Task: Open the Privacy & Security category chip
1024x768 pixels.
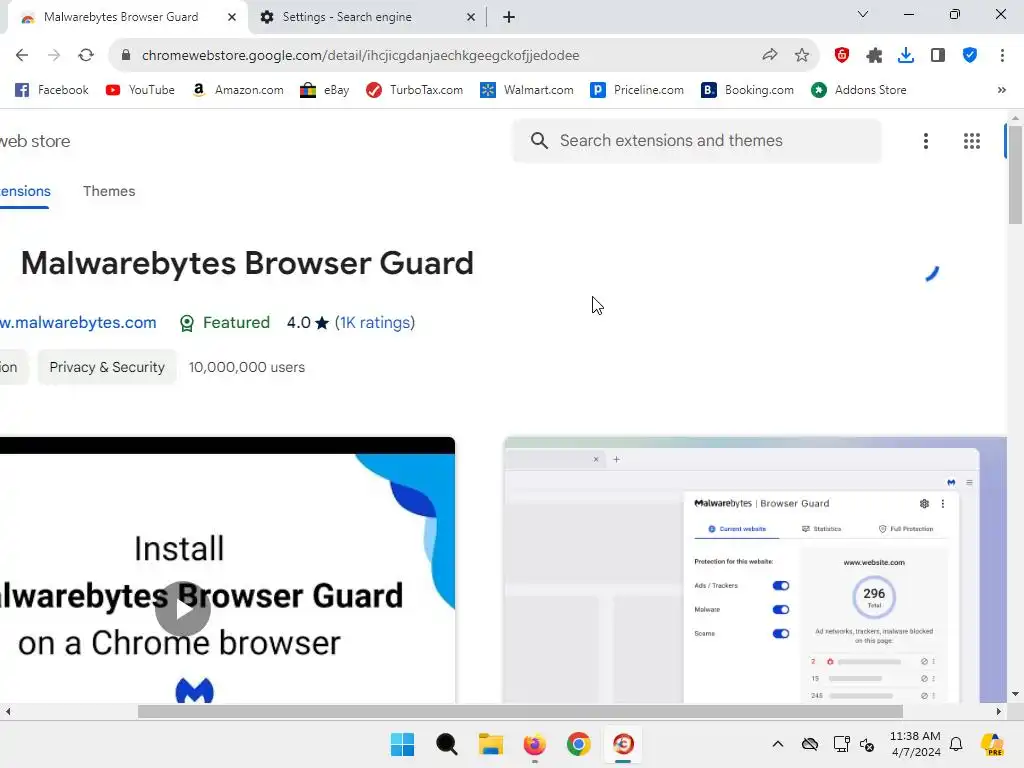Action: pyautogui.click(x=107, y=367)
